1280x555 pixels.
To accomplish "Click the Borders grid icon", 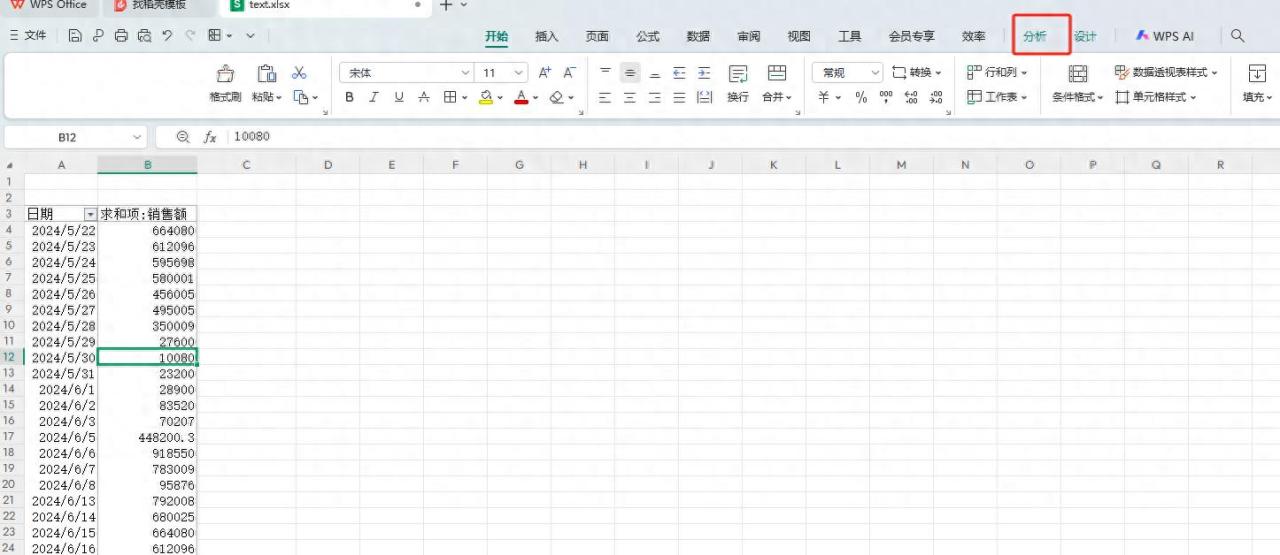I will 450,98.
